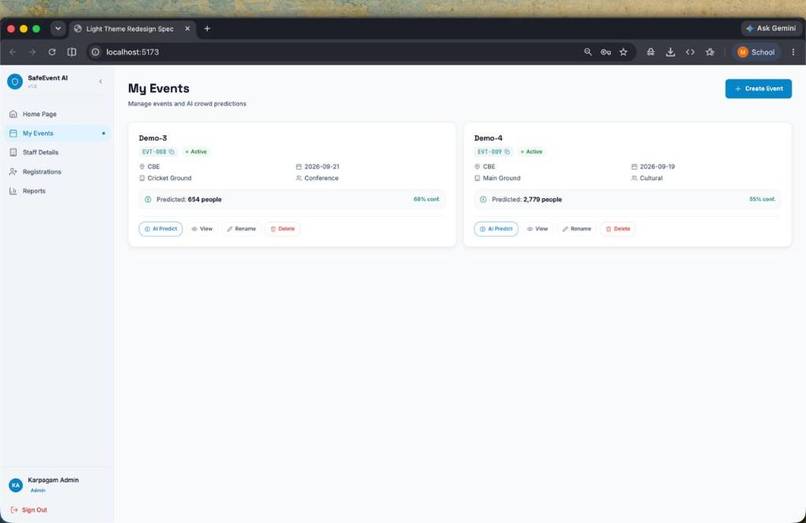Click the browser back arrow
The width and height of the screenshot is (806, 523).
(x=13, y=52)
